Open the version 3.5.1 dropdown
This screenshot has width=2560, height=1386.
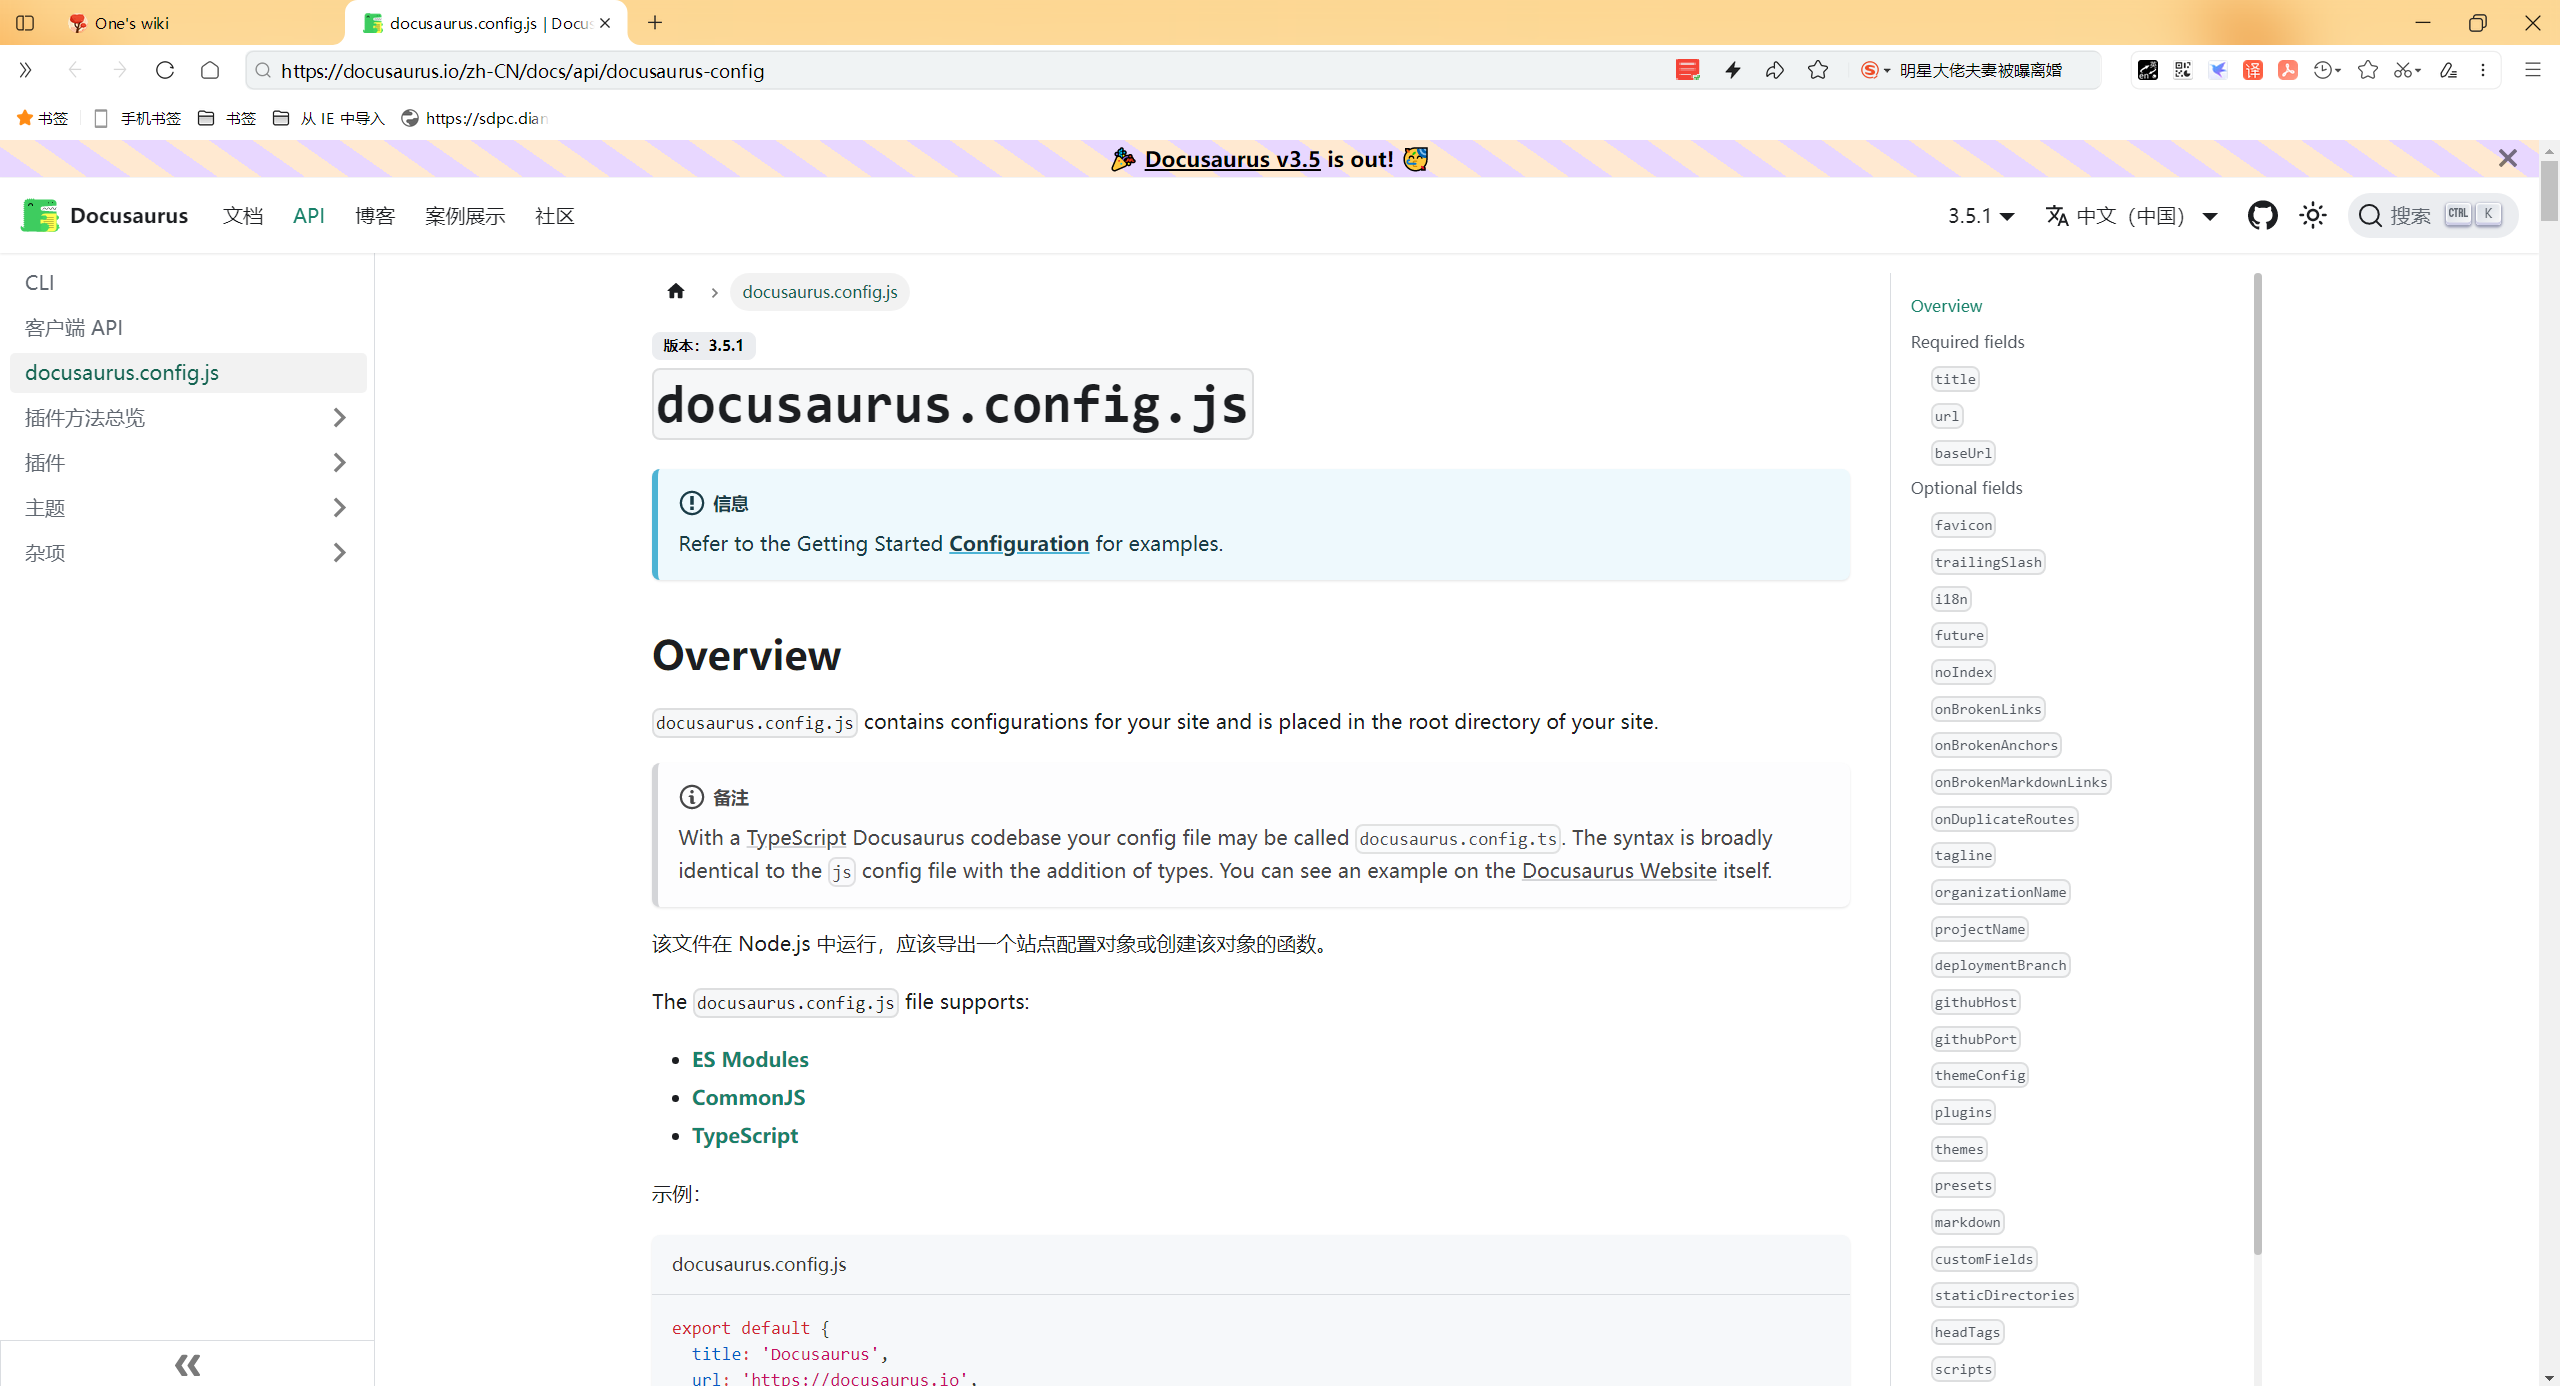point(1980,216)
